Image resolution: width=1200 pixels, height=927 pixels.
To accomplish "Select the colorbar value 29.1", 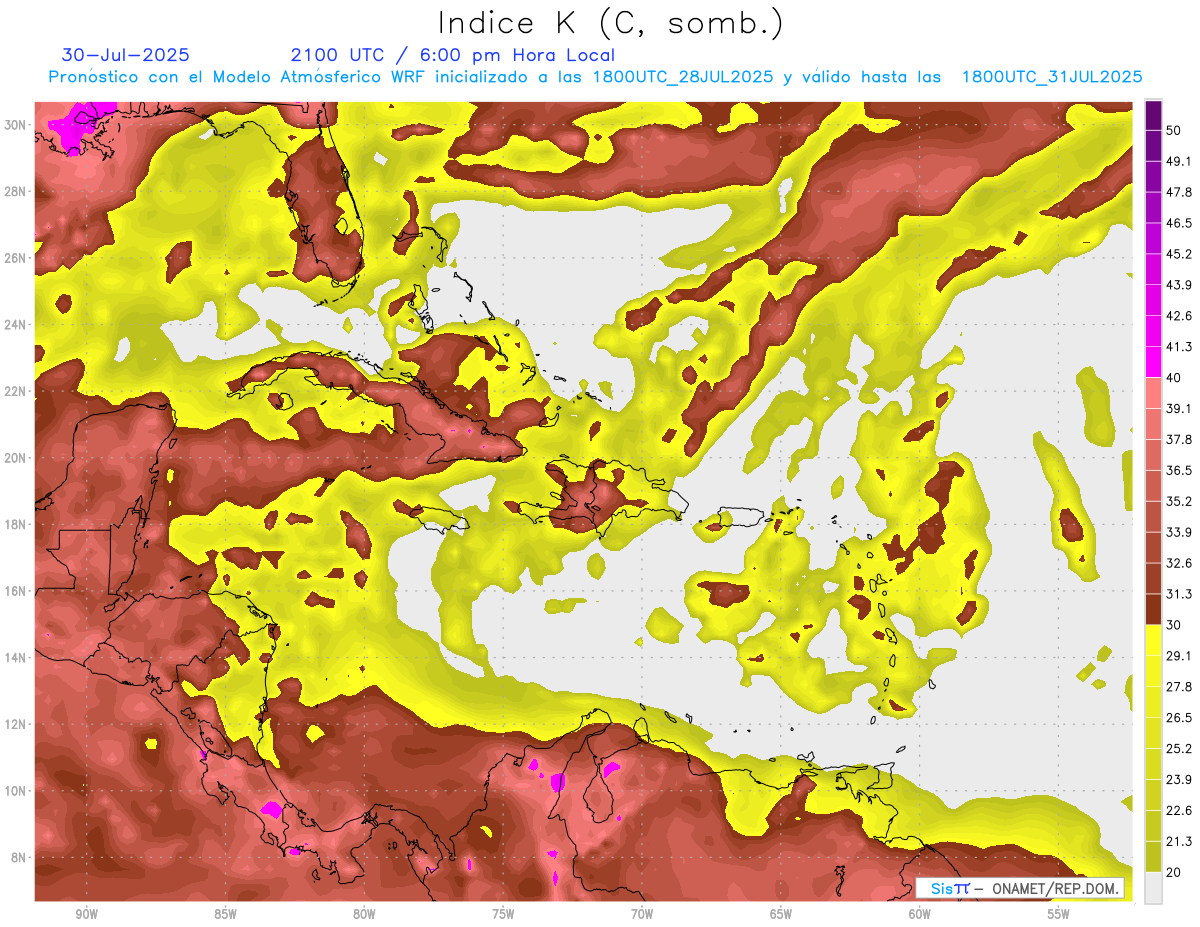I will [x=1179, y=656].
